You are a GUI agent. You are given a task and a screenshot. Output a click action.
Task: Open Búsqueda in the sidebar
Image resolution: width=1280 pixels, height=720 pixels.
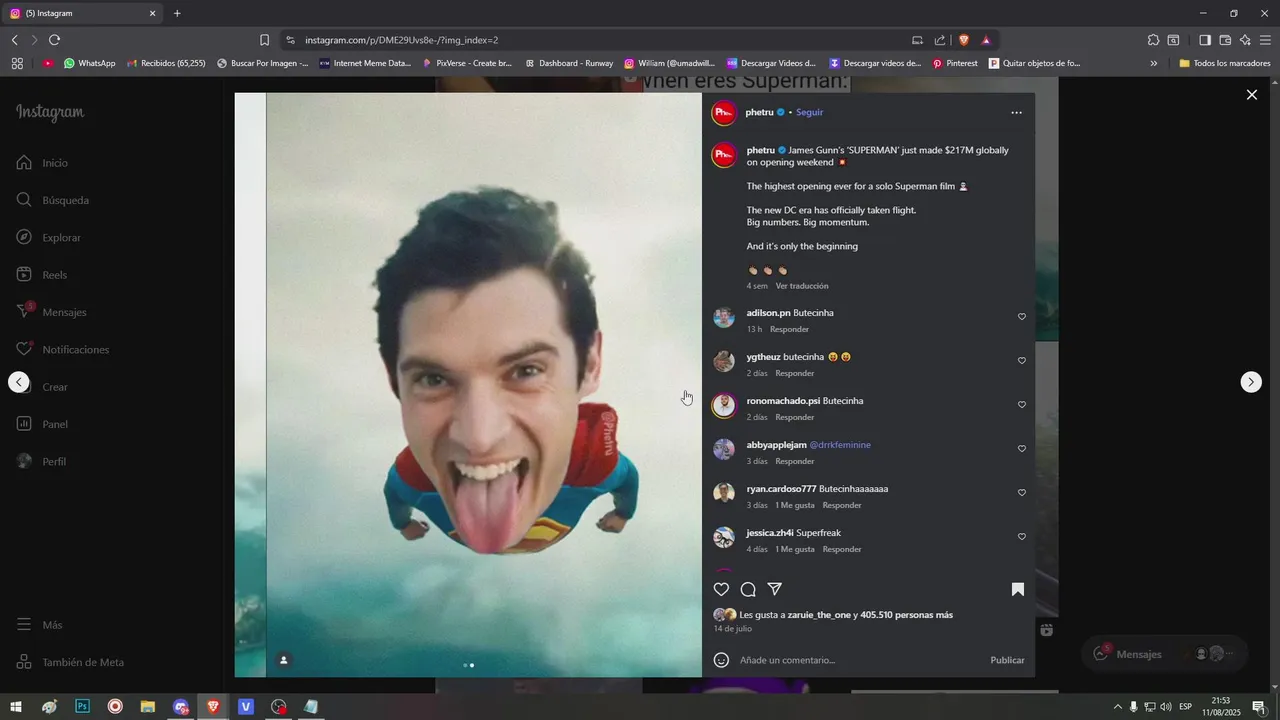tap(53, 200)
